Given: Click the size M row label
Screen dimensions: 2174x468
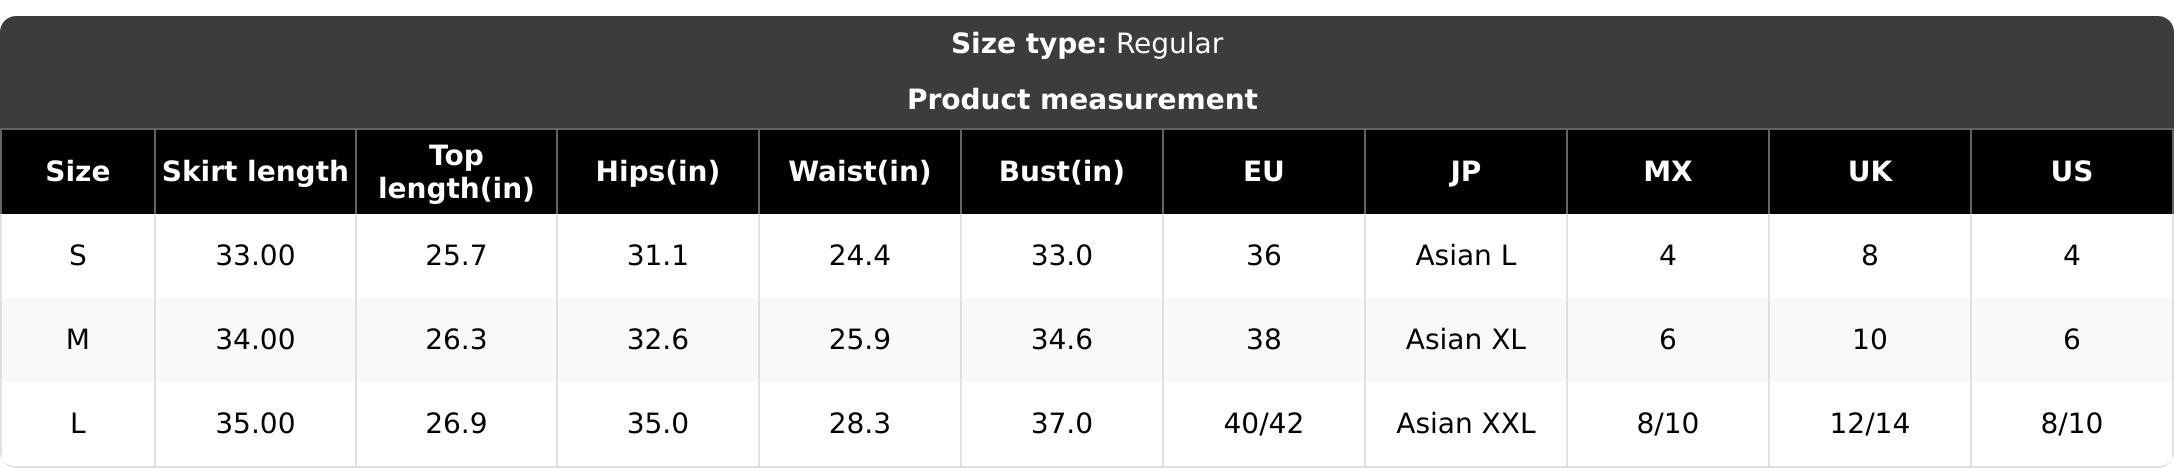Looking at the screenshot, I should 78,340.
